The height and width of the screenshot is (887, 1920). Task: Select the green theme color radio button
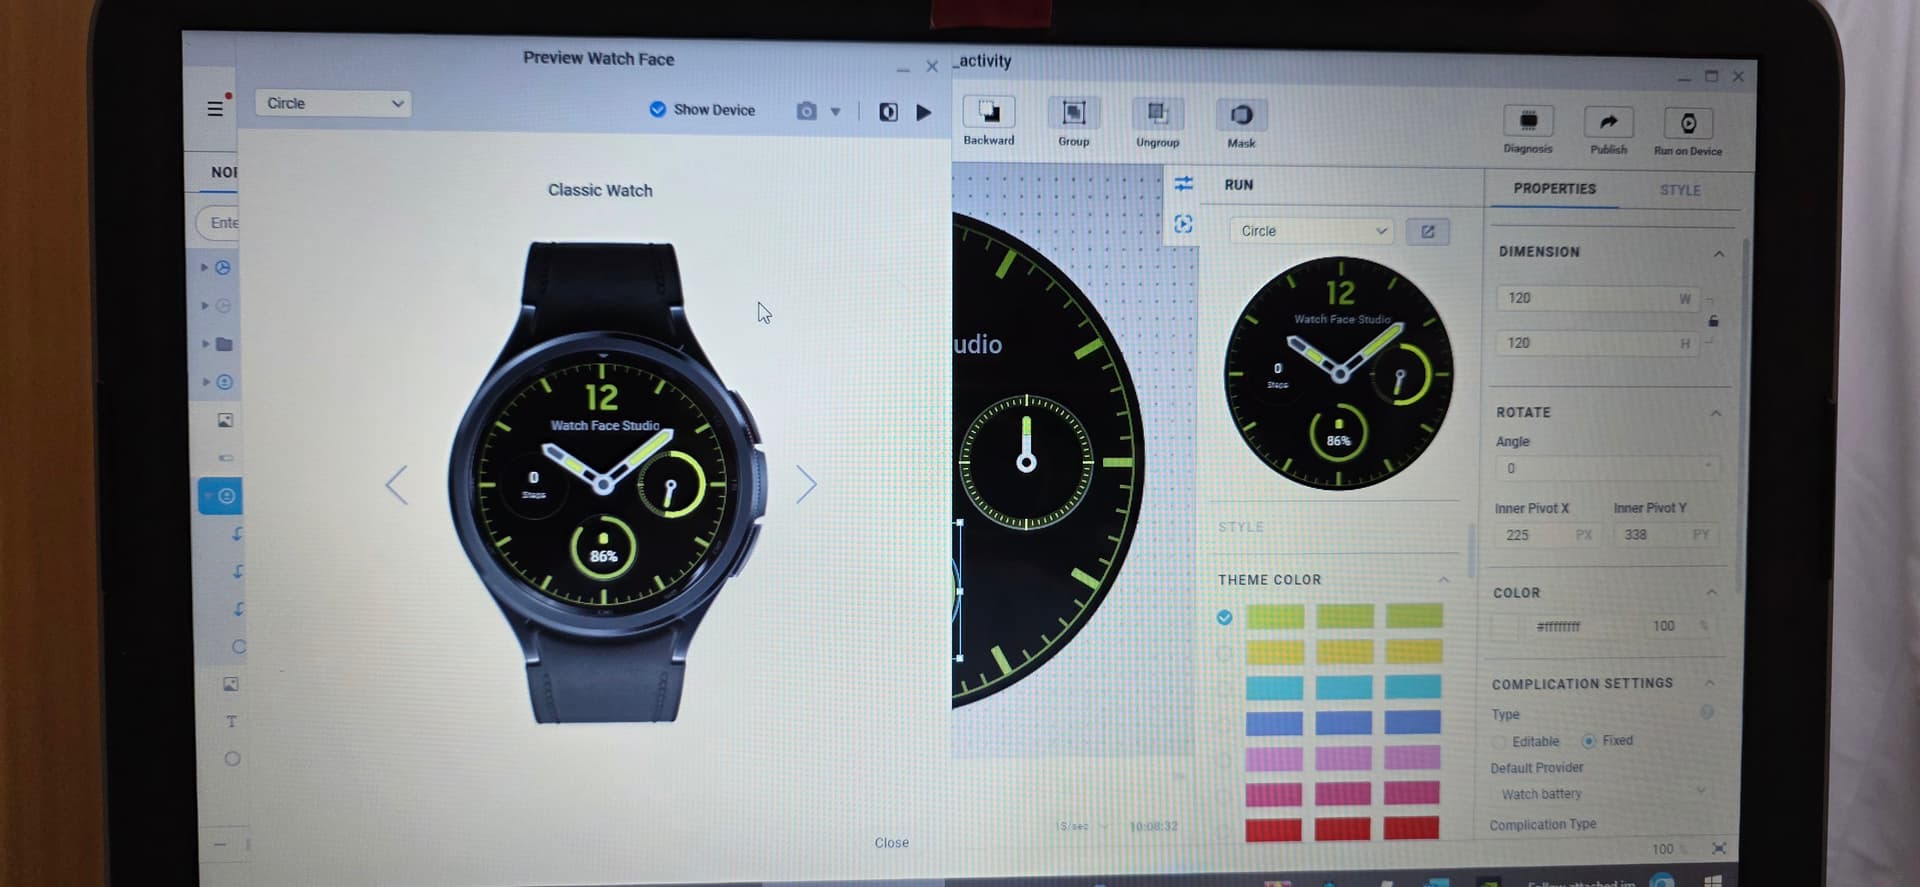tap(1224, 618)
